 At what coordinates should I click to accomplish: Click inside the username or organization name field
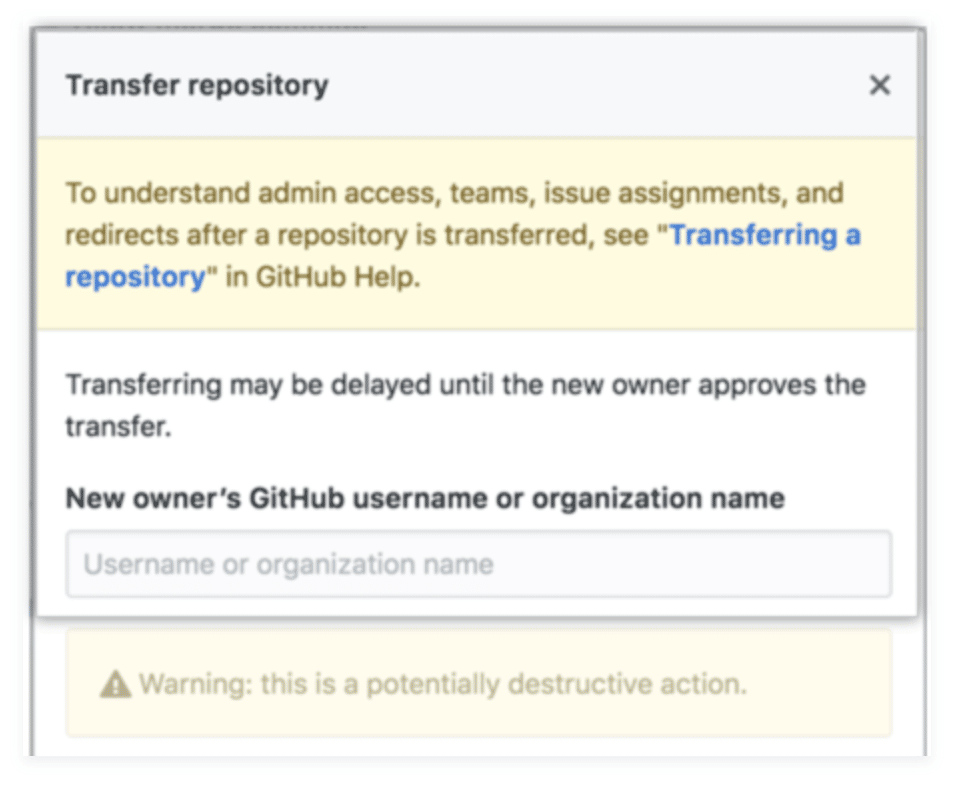click(x=477, y=564)
